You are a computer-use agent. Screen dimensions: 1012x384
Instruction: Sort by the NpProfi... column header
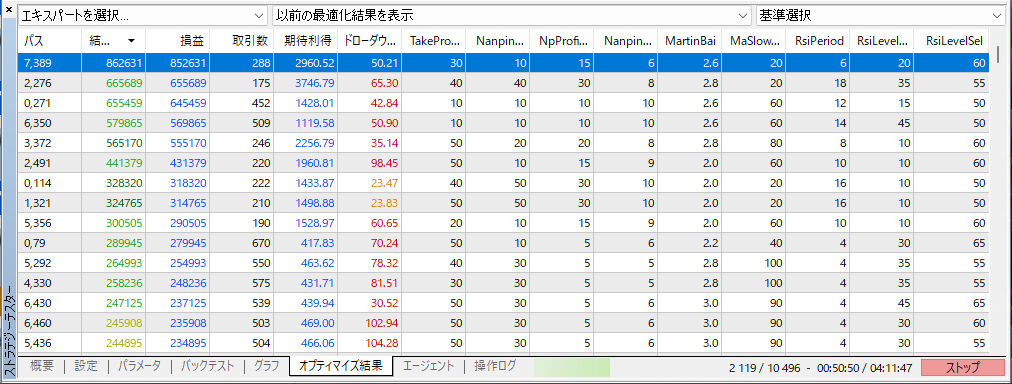tap(562, 41)
